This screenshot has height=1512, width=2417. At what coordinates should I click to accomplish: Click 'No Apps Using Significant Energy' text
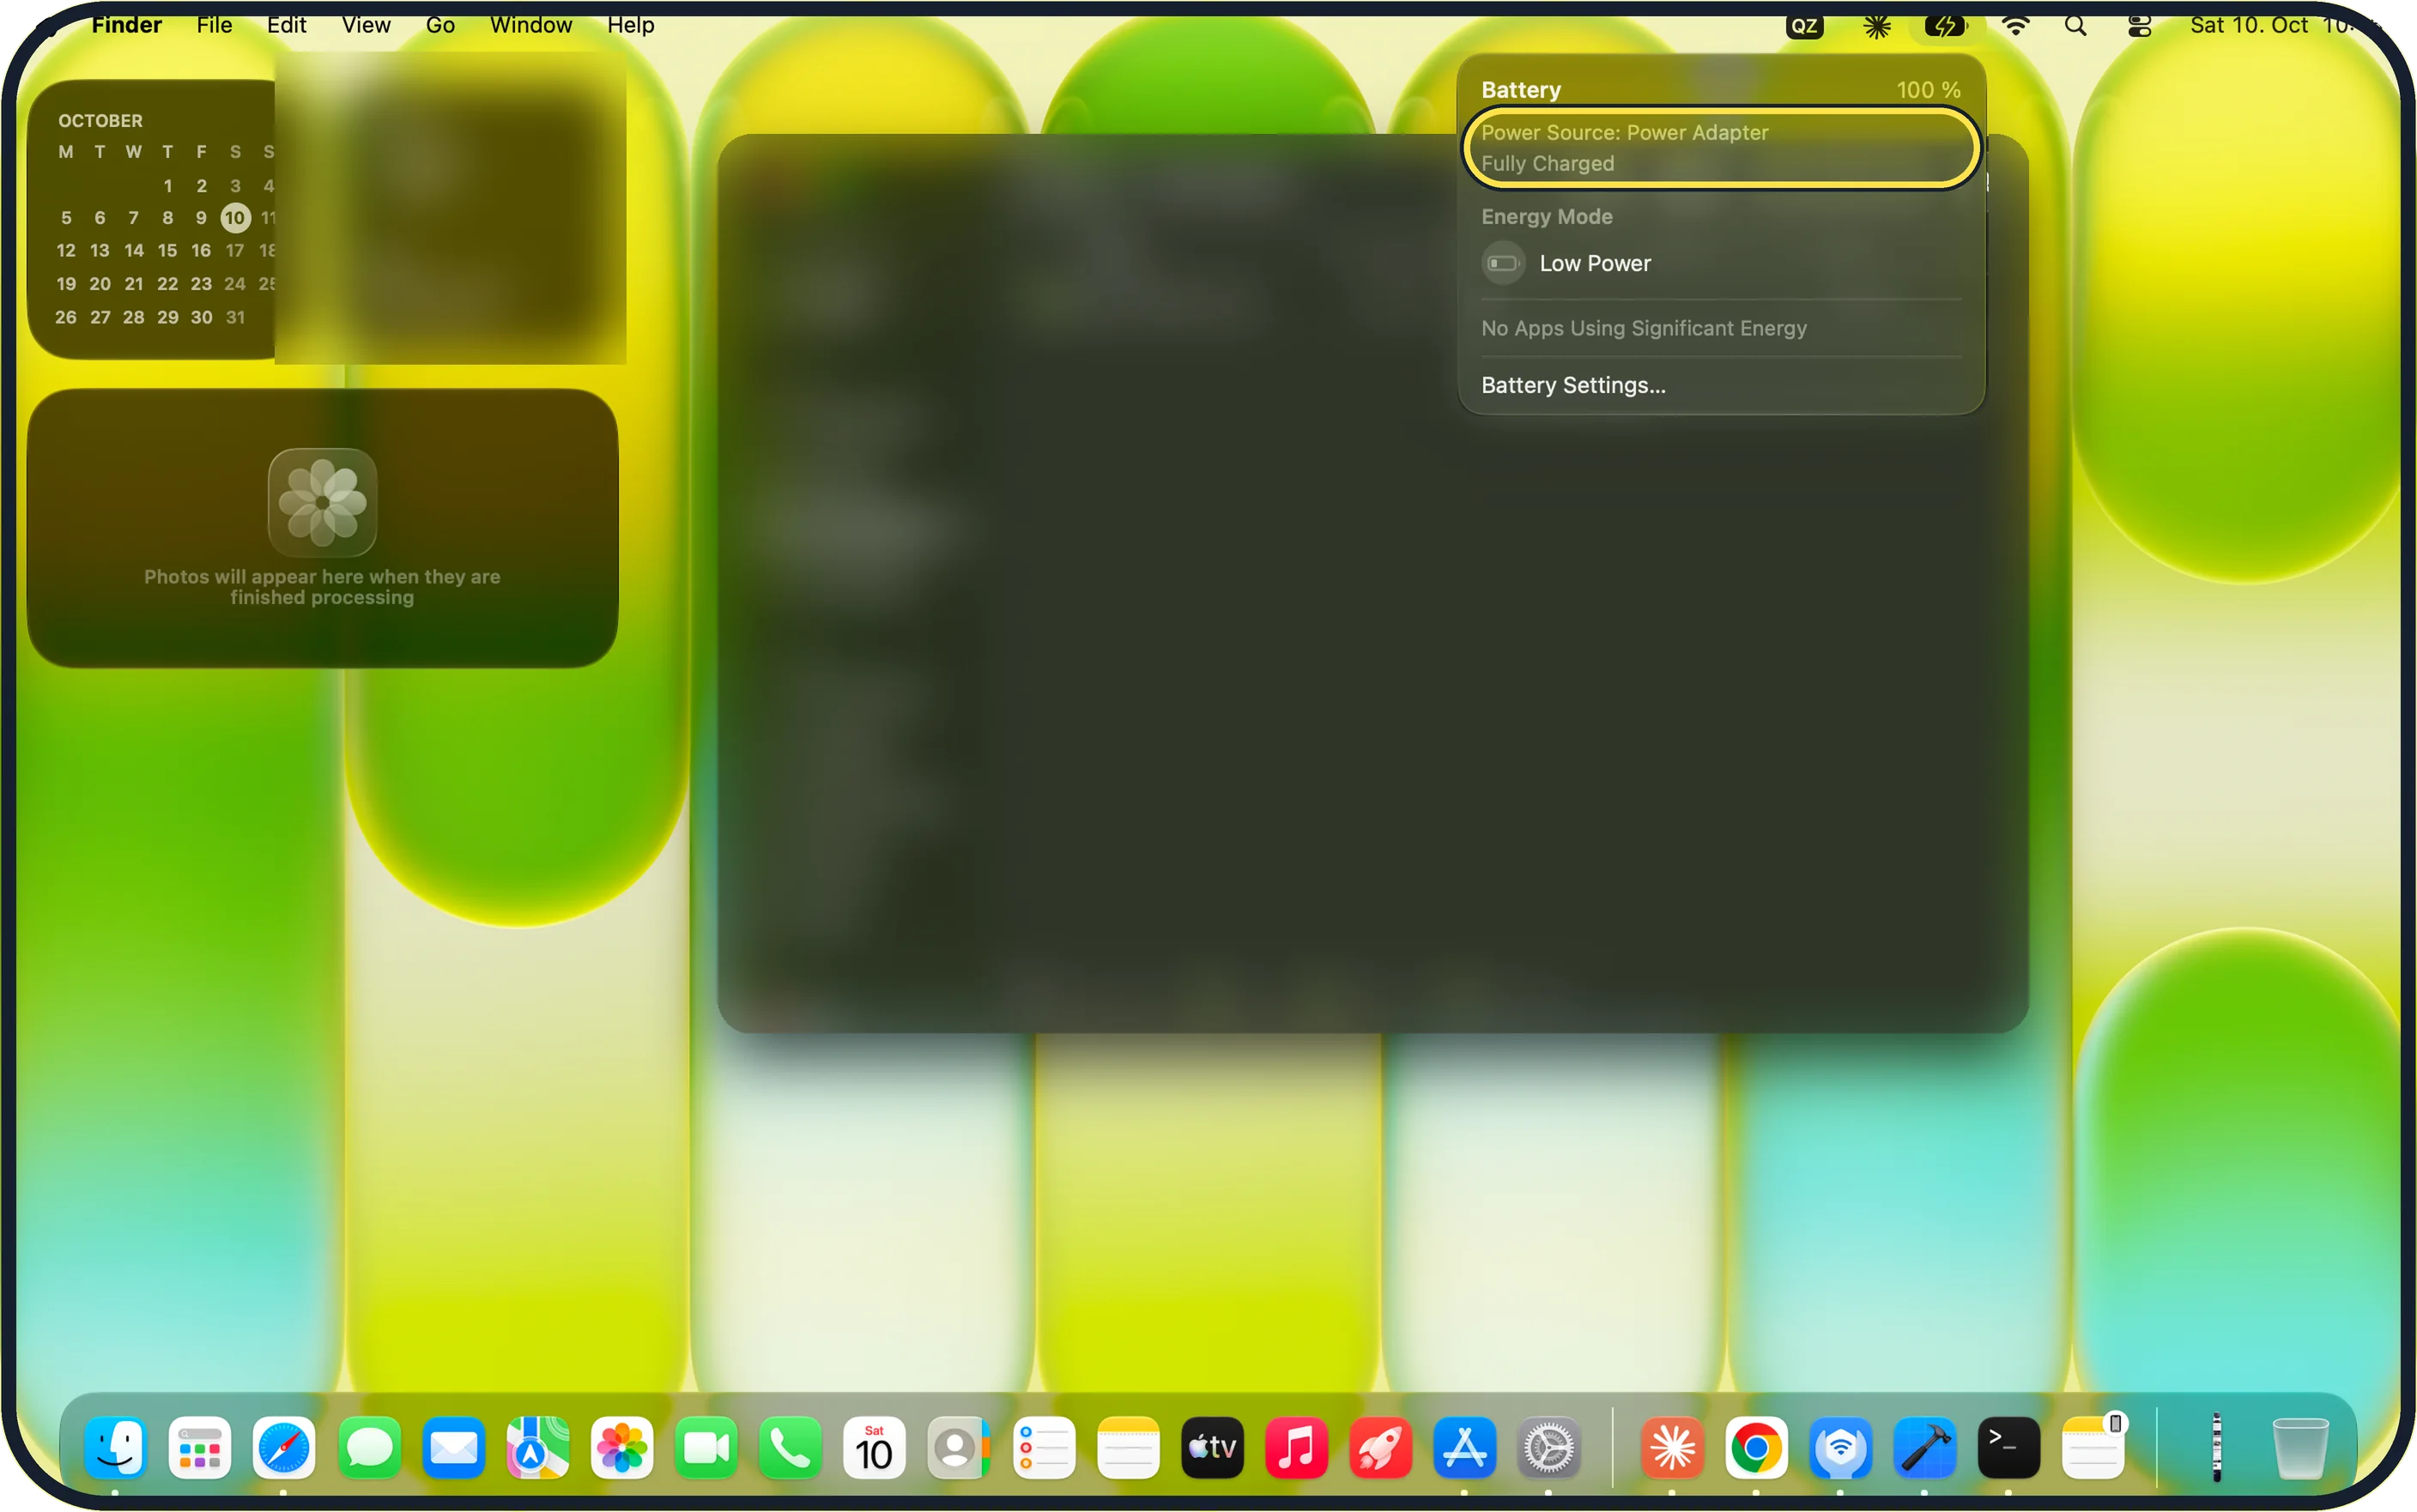1644,328
